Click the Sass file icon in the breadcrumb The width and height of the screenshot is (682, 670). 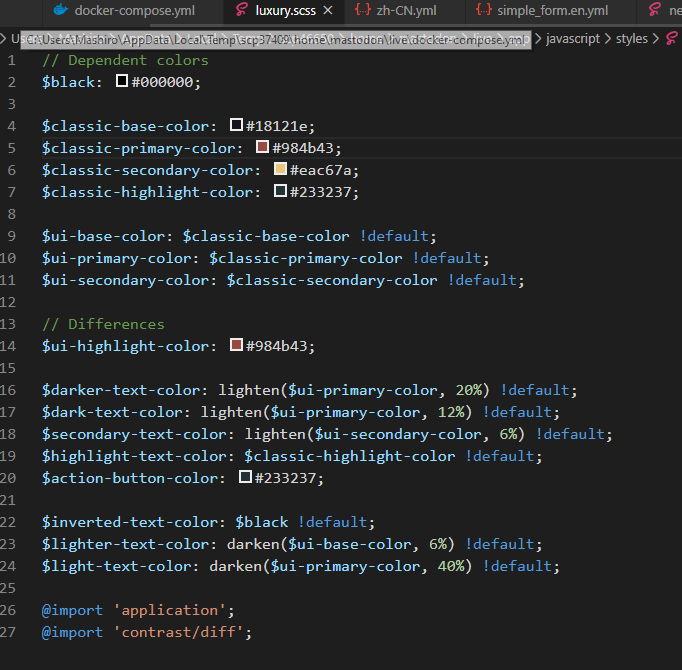point(672,39)
